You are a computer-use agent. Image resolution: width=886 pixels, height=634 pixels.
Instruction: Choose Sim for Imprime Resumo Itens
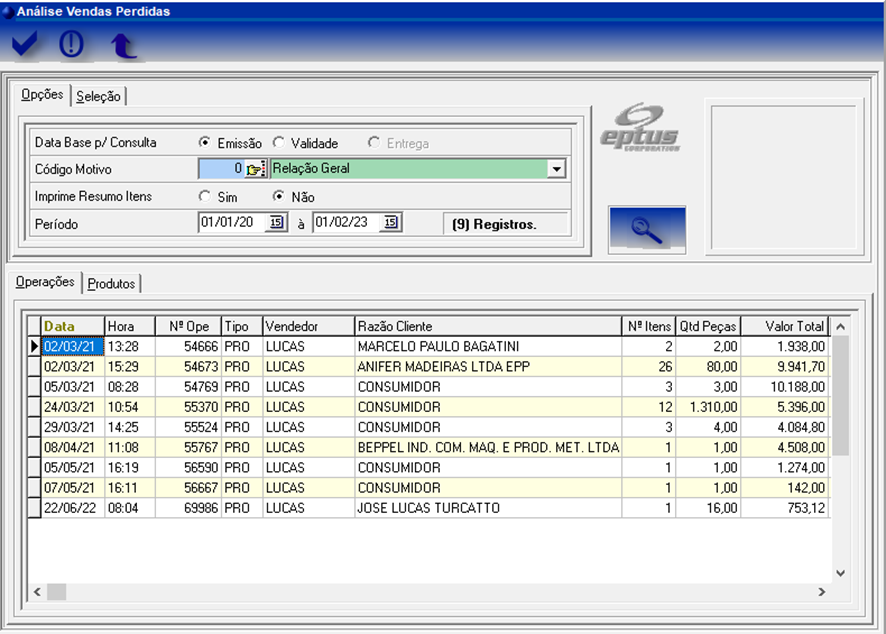point(205,197)
